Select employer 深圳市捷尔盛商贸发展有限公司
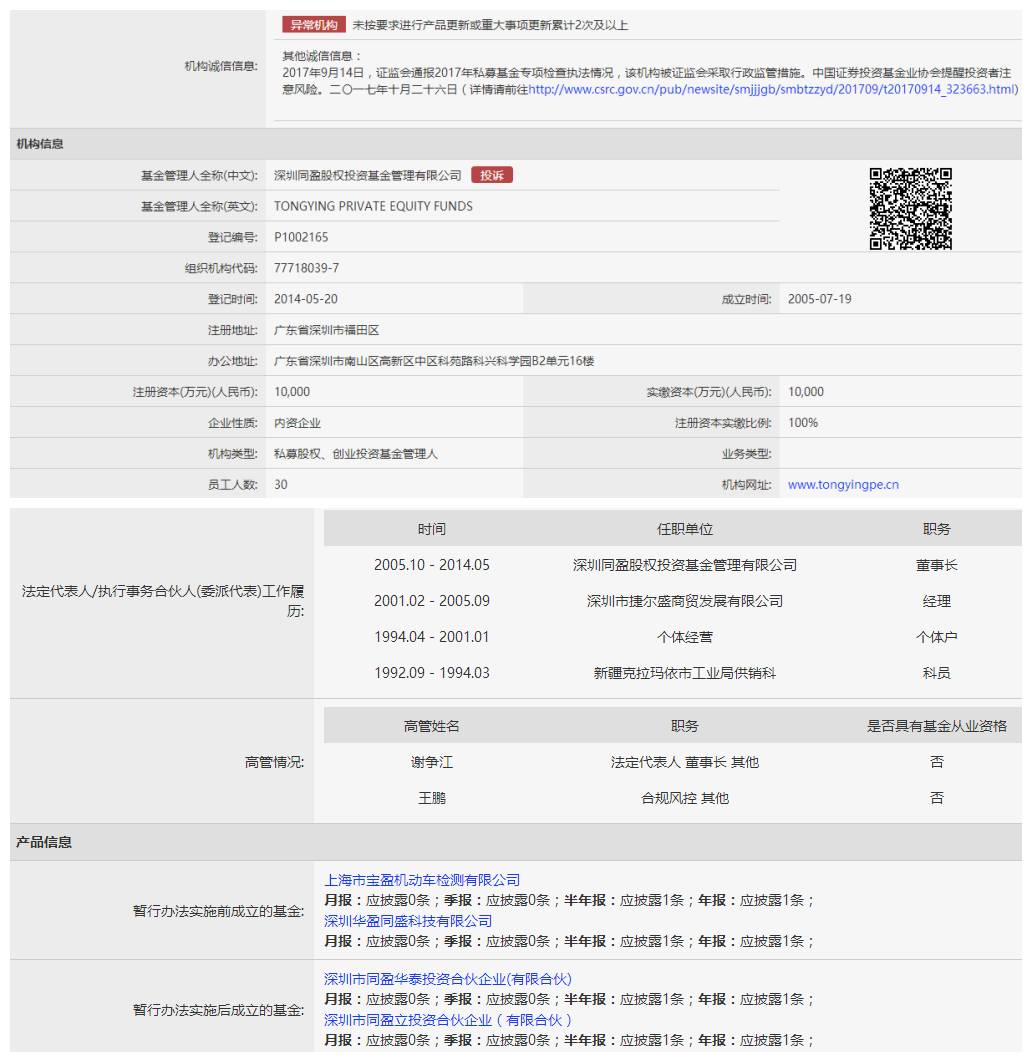 point(685,601)
